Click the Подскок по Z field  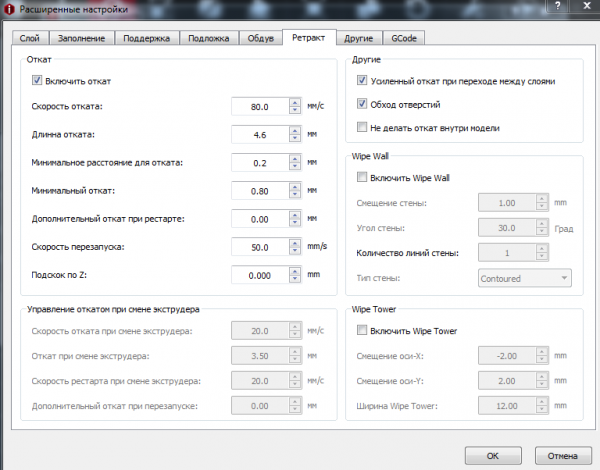pos(260,275)
